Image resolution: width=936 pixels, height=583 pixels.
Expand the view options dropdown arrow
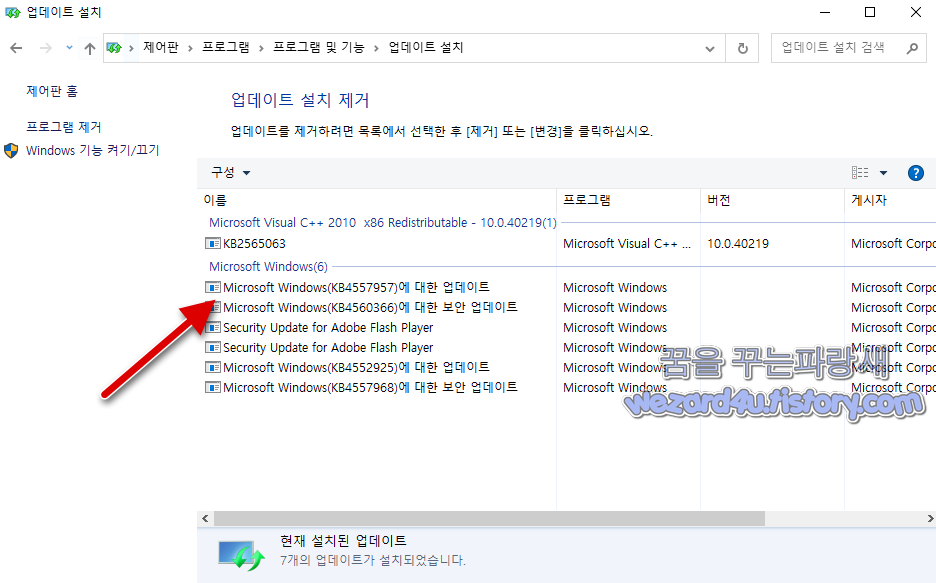(883, 173)
